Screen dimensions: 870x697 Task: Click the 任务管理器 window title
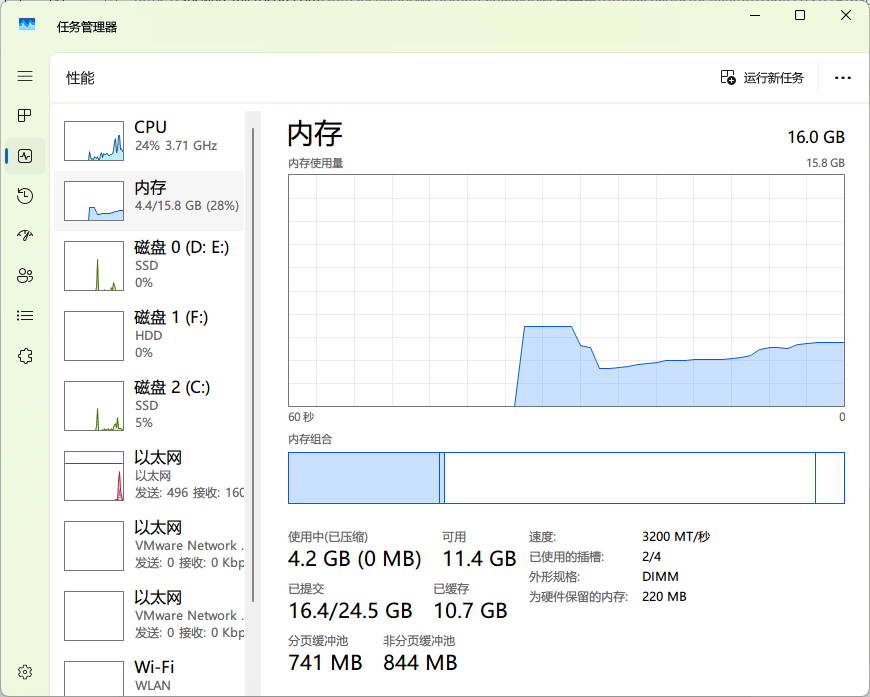click(x=87, y=27)
